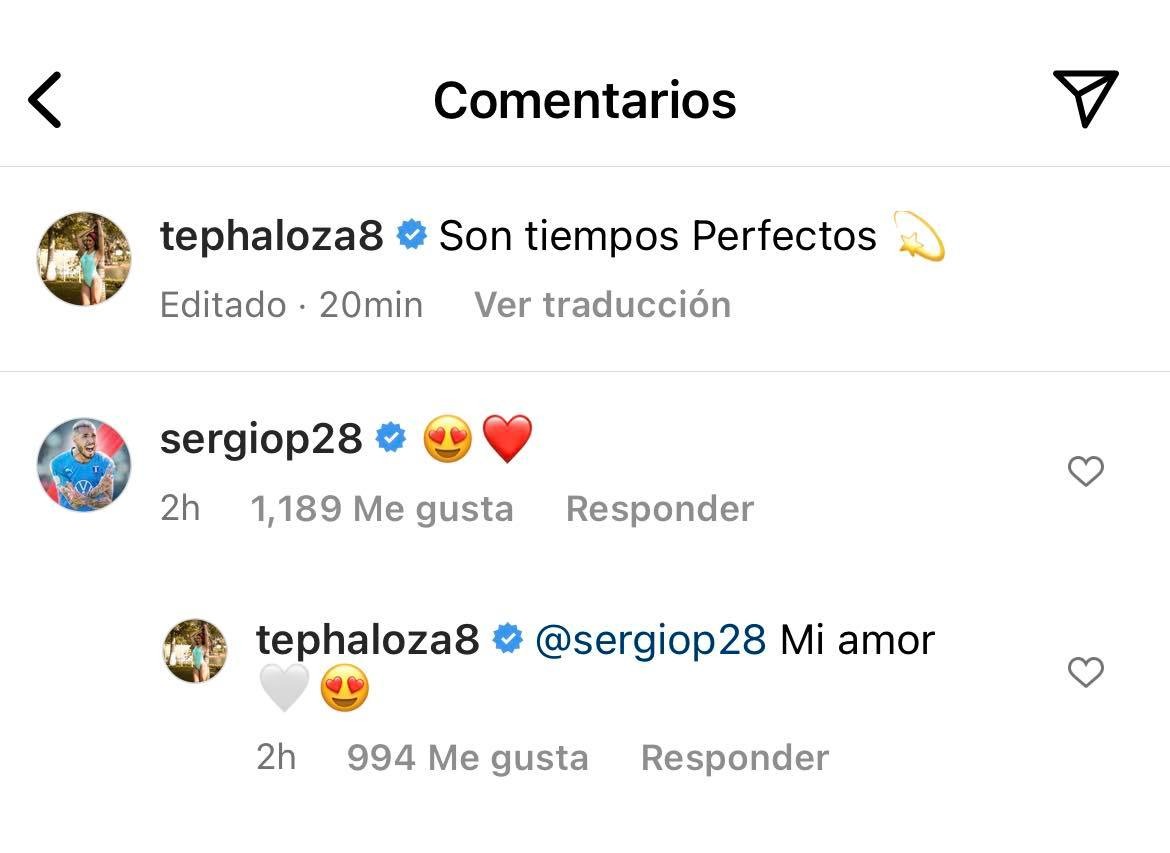Like the Mi amor reply heart

tap(1085, 671)
